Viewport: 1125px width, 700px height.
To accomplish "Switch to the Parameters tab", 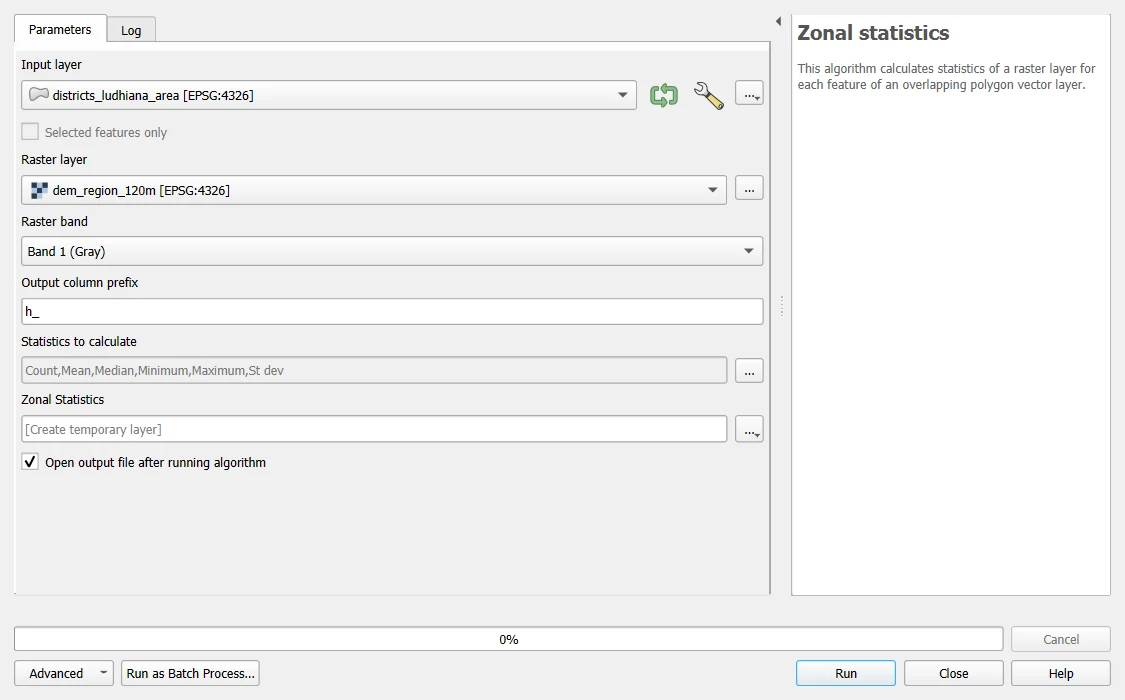I will pos(60,29).
